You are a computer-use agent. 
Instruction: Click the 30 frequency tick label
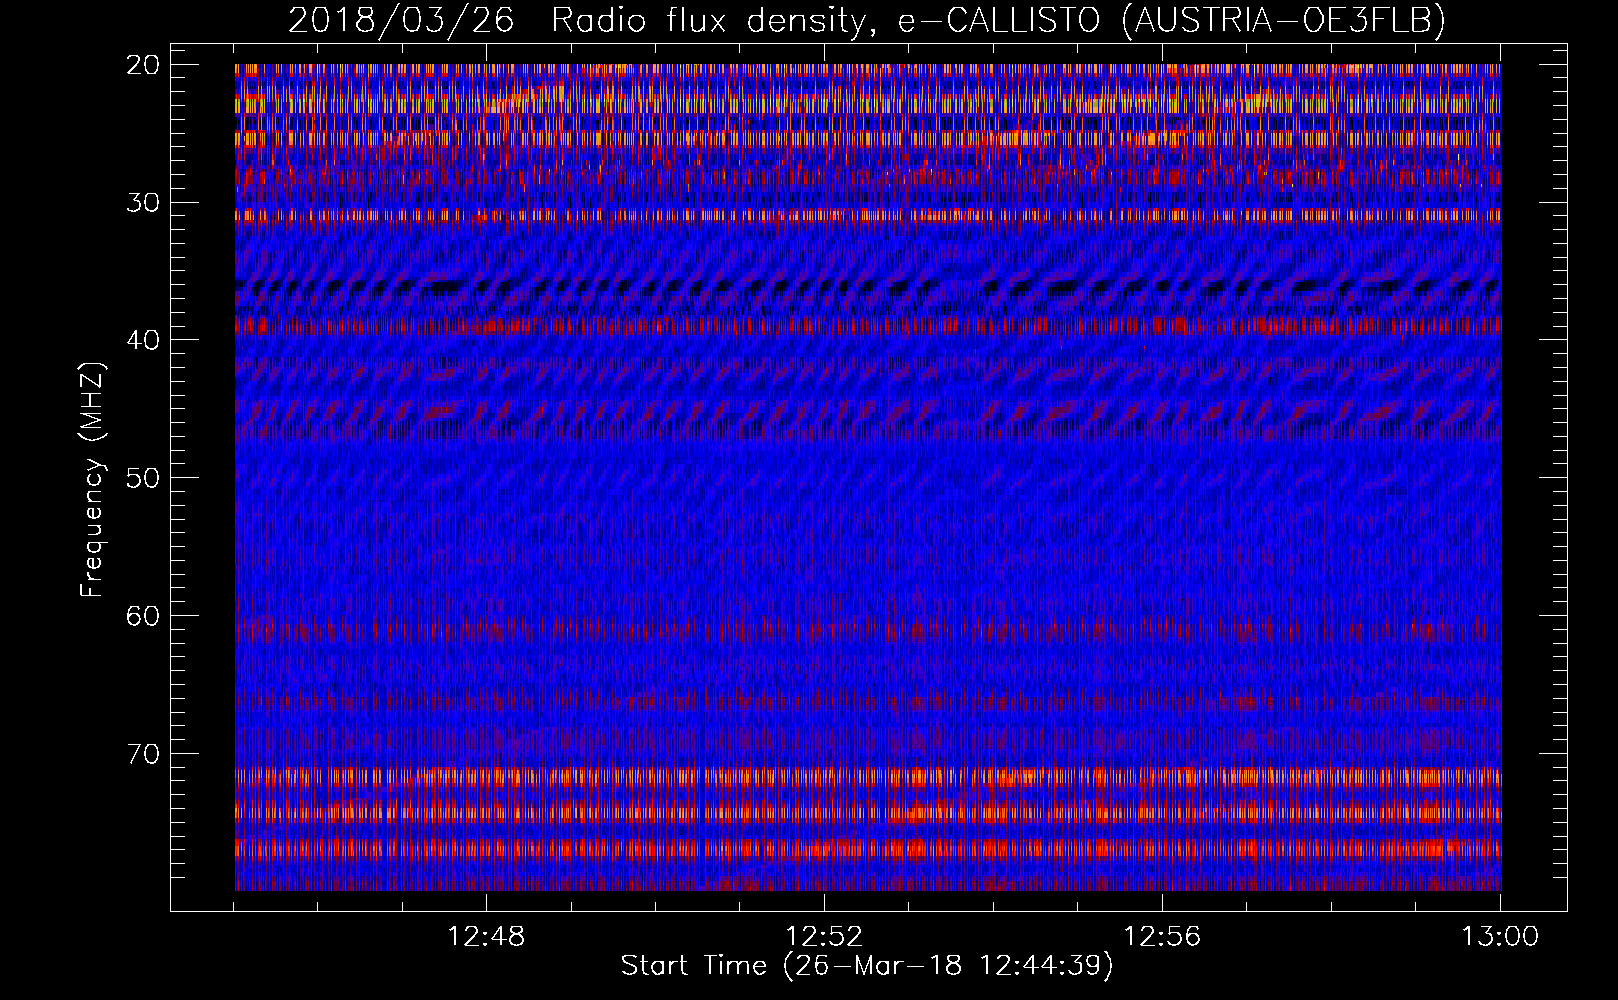143,202
